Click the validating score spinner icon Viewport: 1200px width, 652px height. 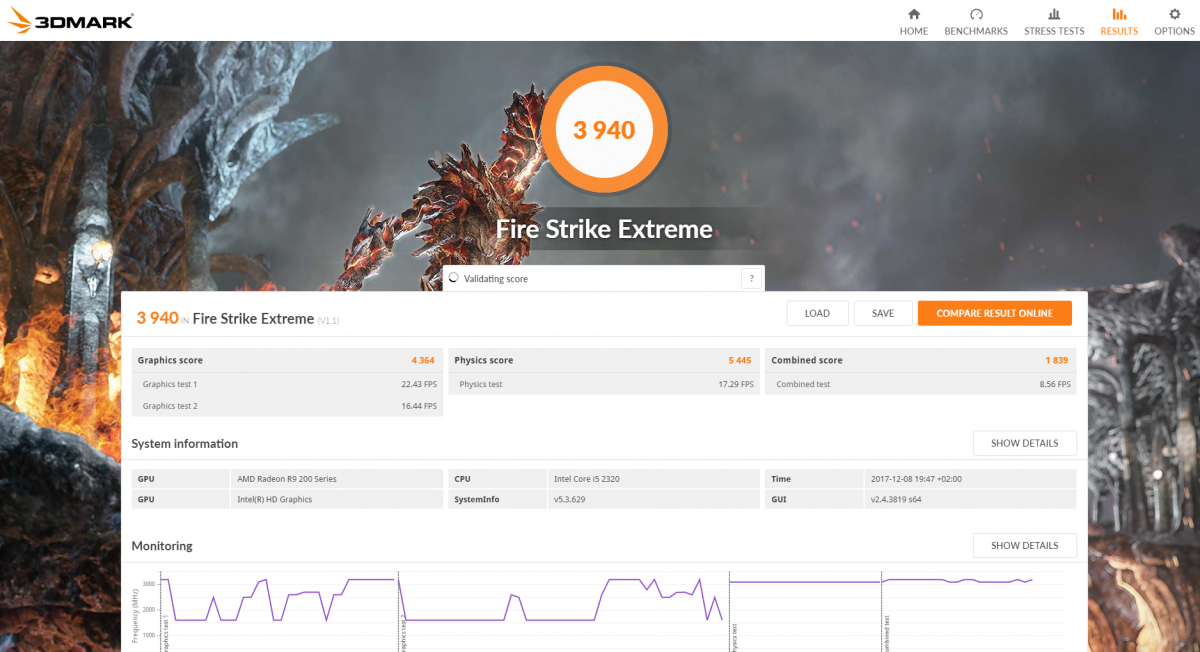(454, 279)
